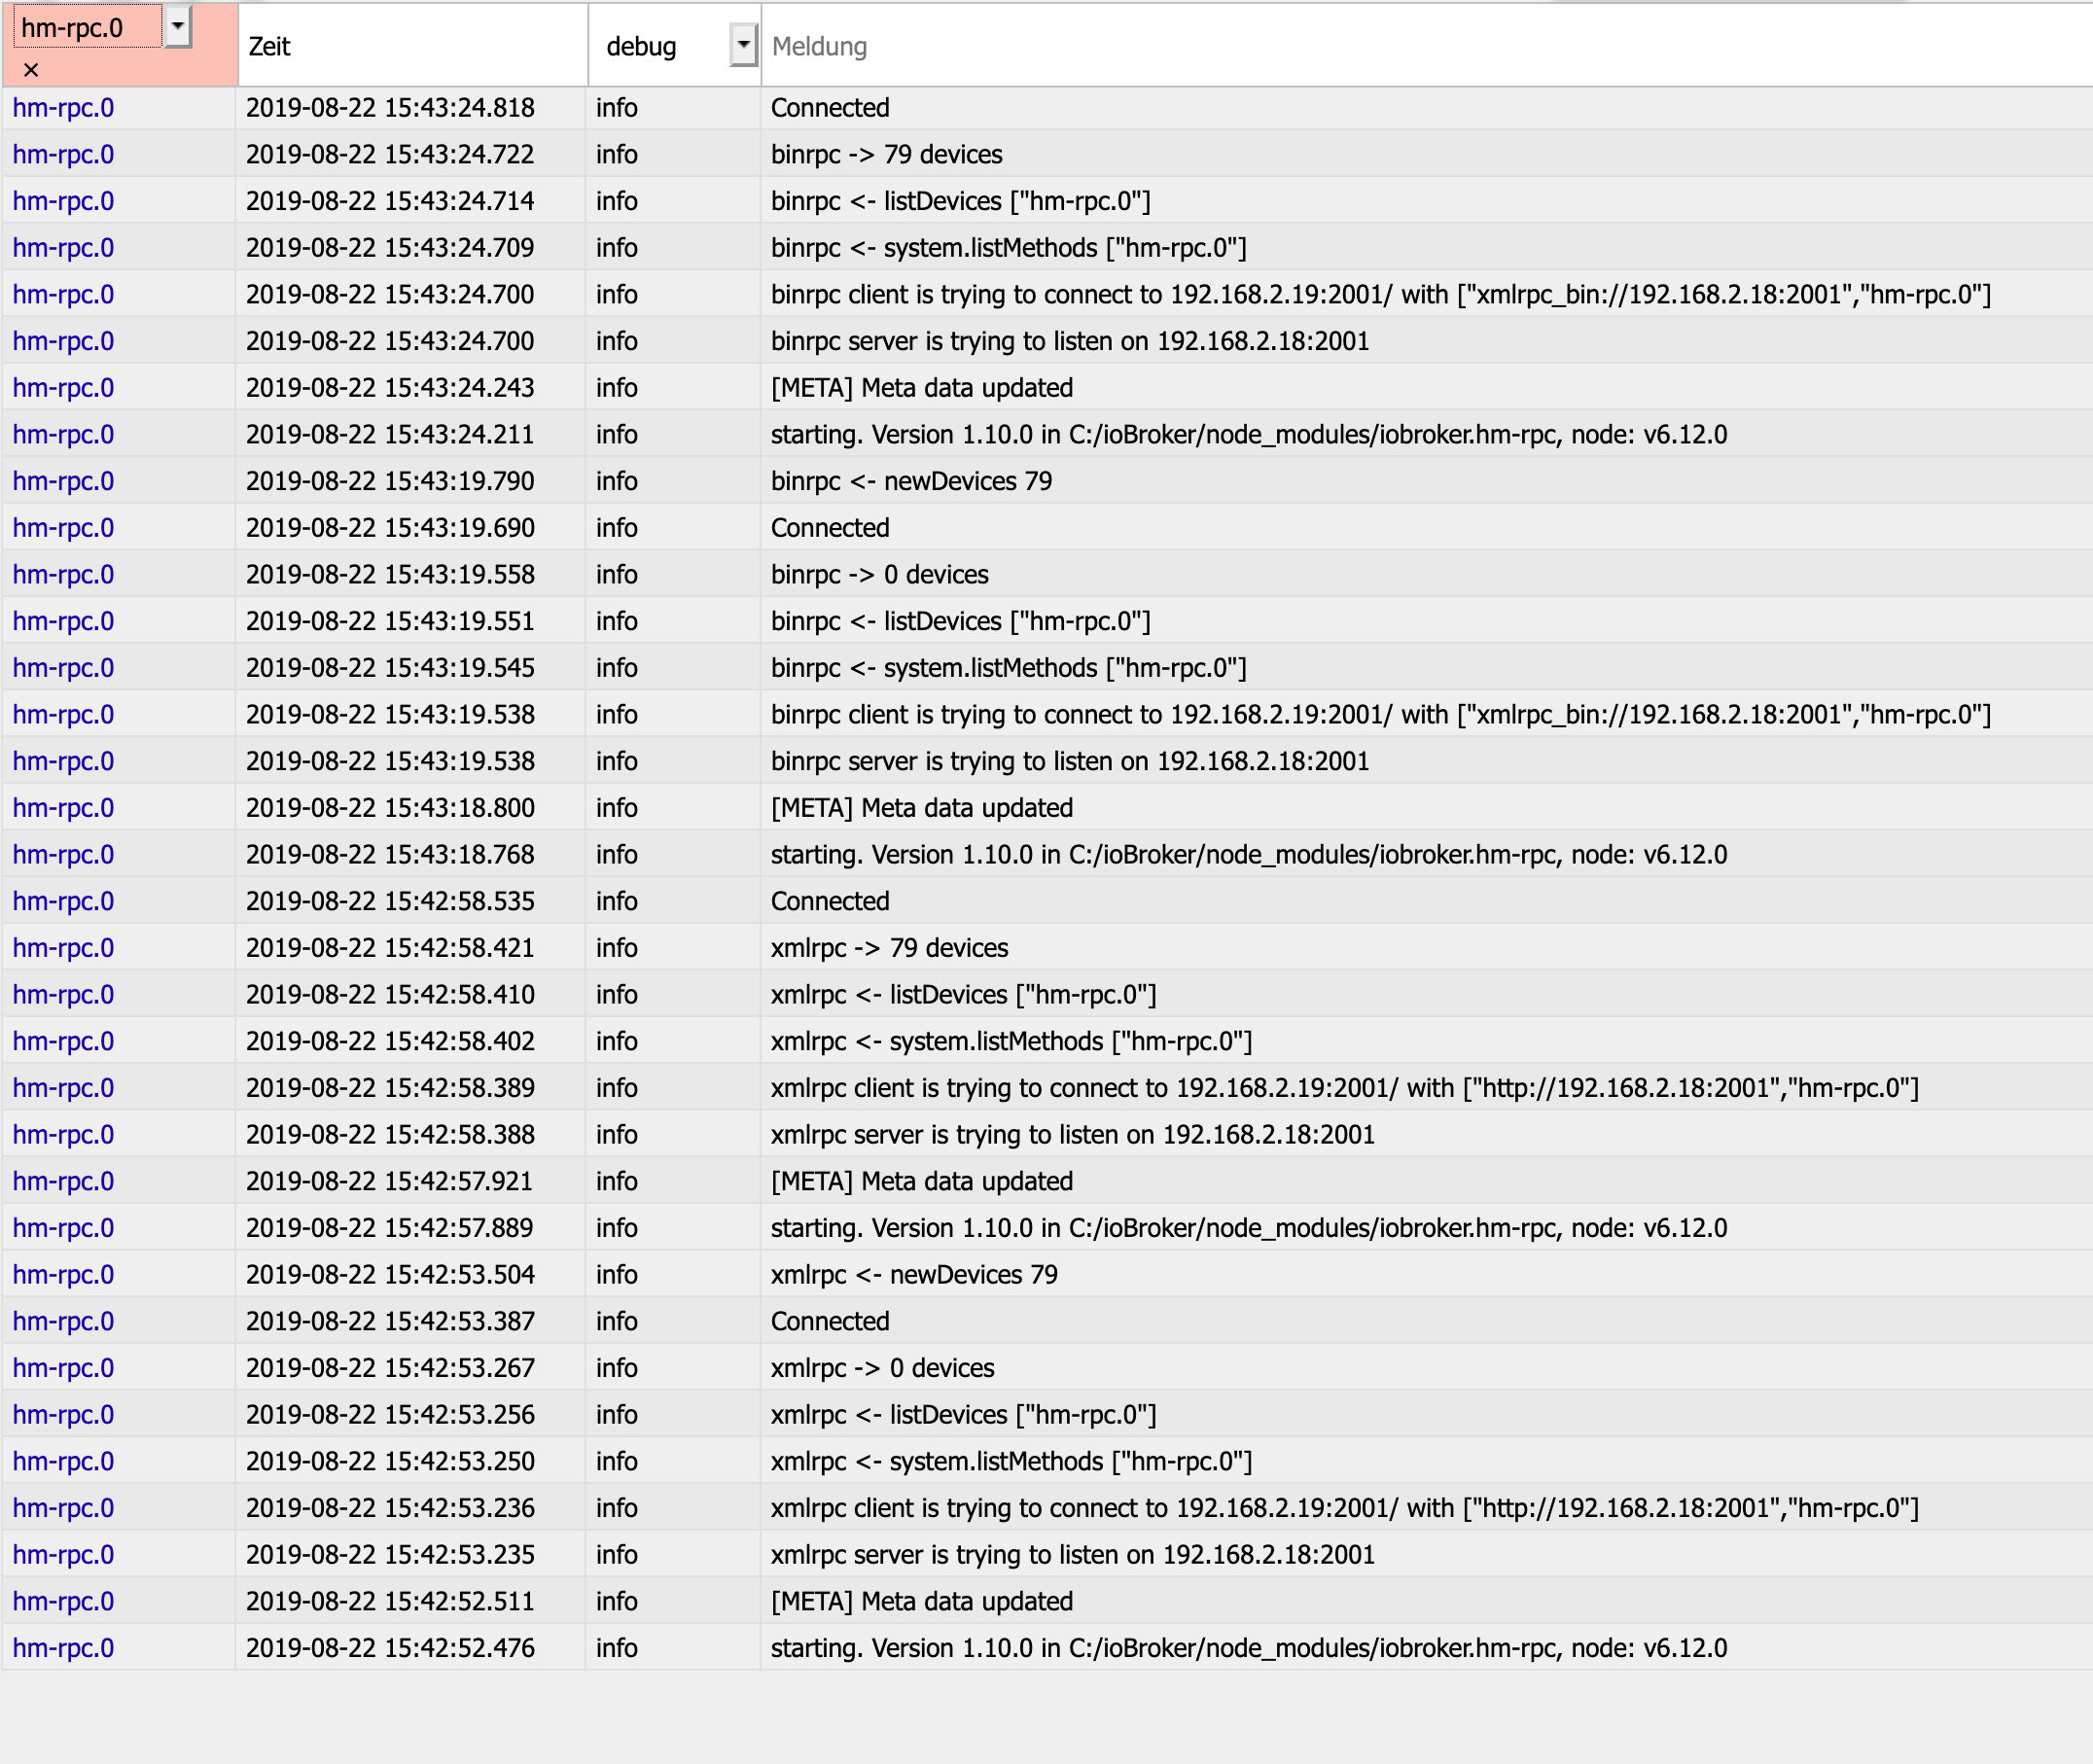Select timestamp 2019-08-22 15:42:53.387 cell
2093x1764 pixels.
[x=390, y=1322]
